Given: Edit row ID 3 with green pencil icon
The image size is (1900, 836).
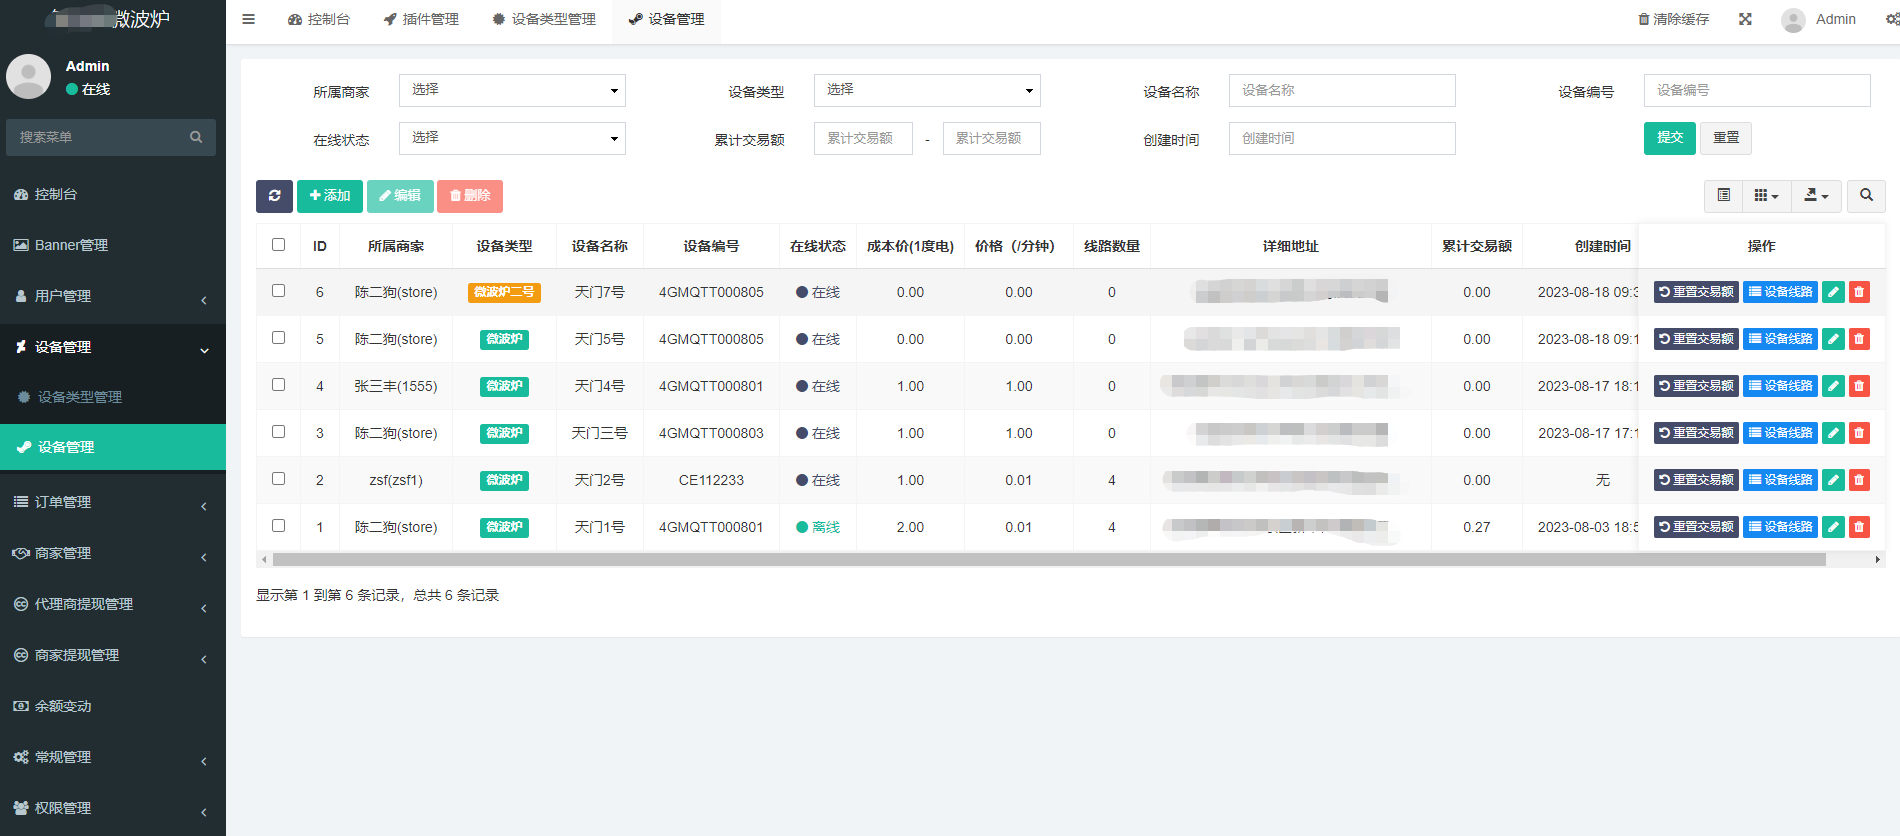Looking at the screenshot, I should (x=1833, y=433).
